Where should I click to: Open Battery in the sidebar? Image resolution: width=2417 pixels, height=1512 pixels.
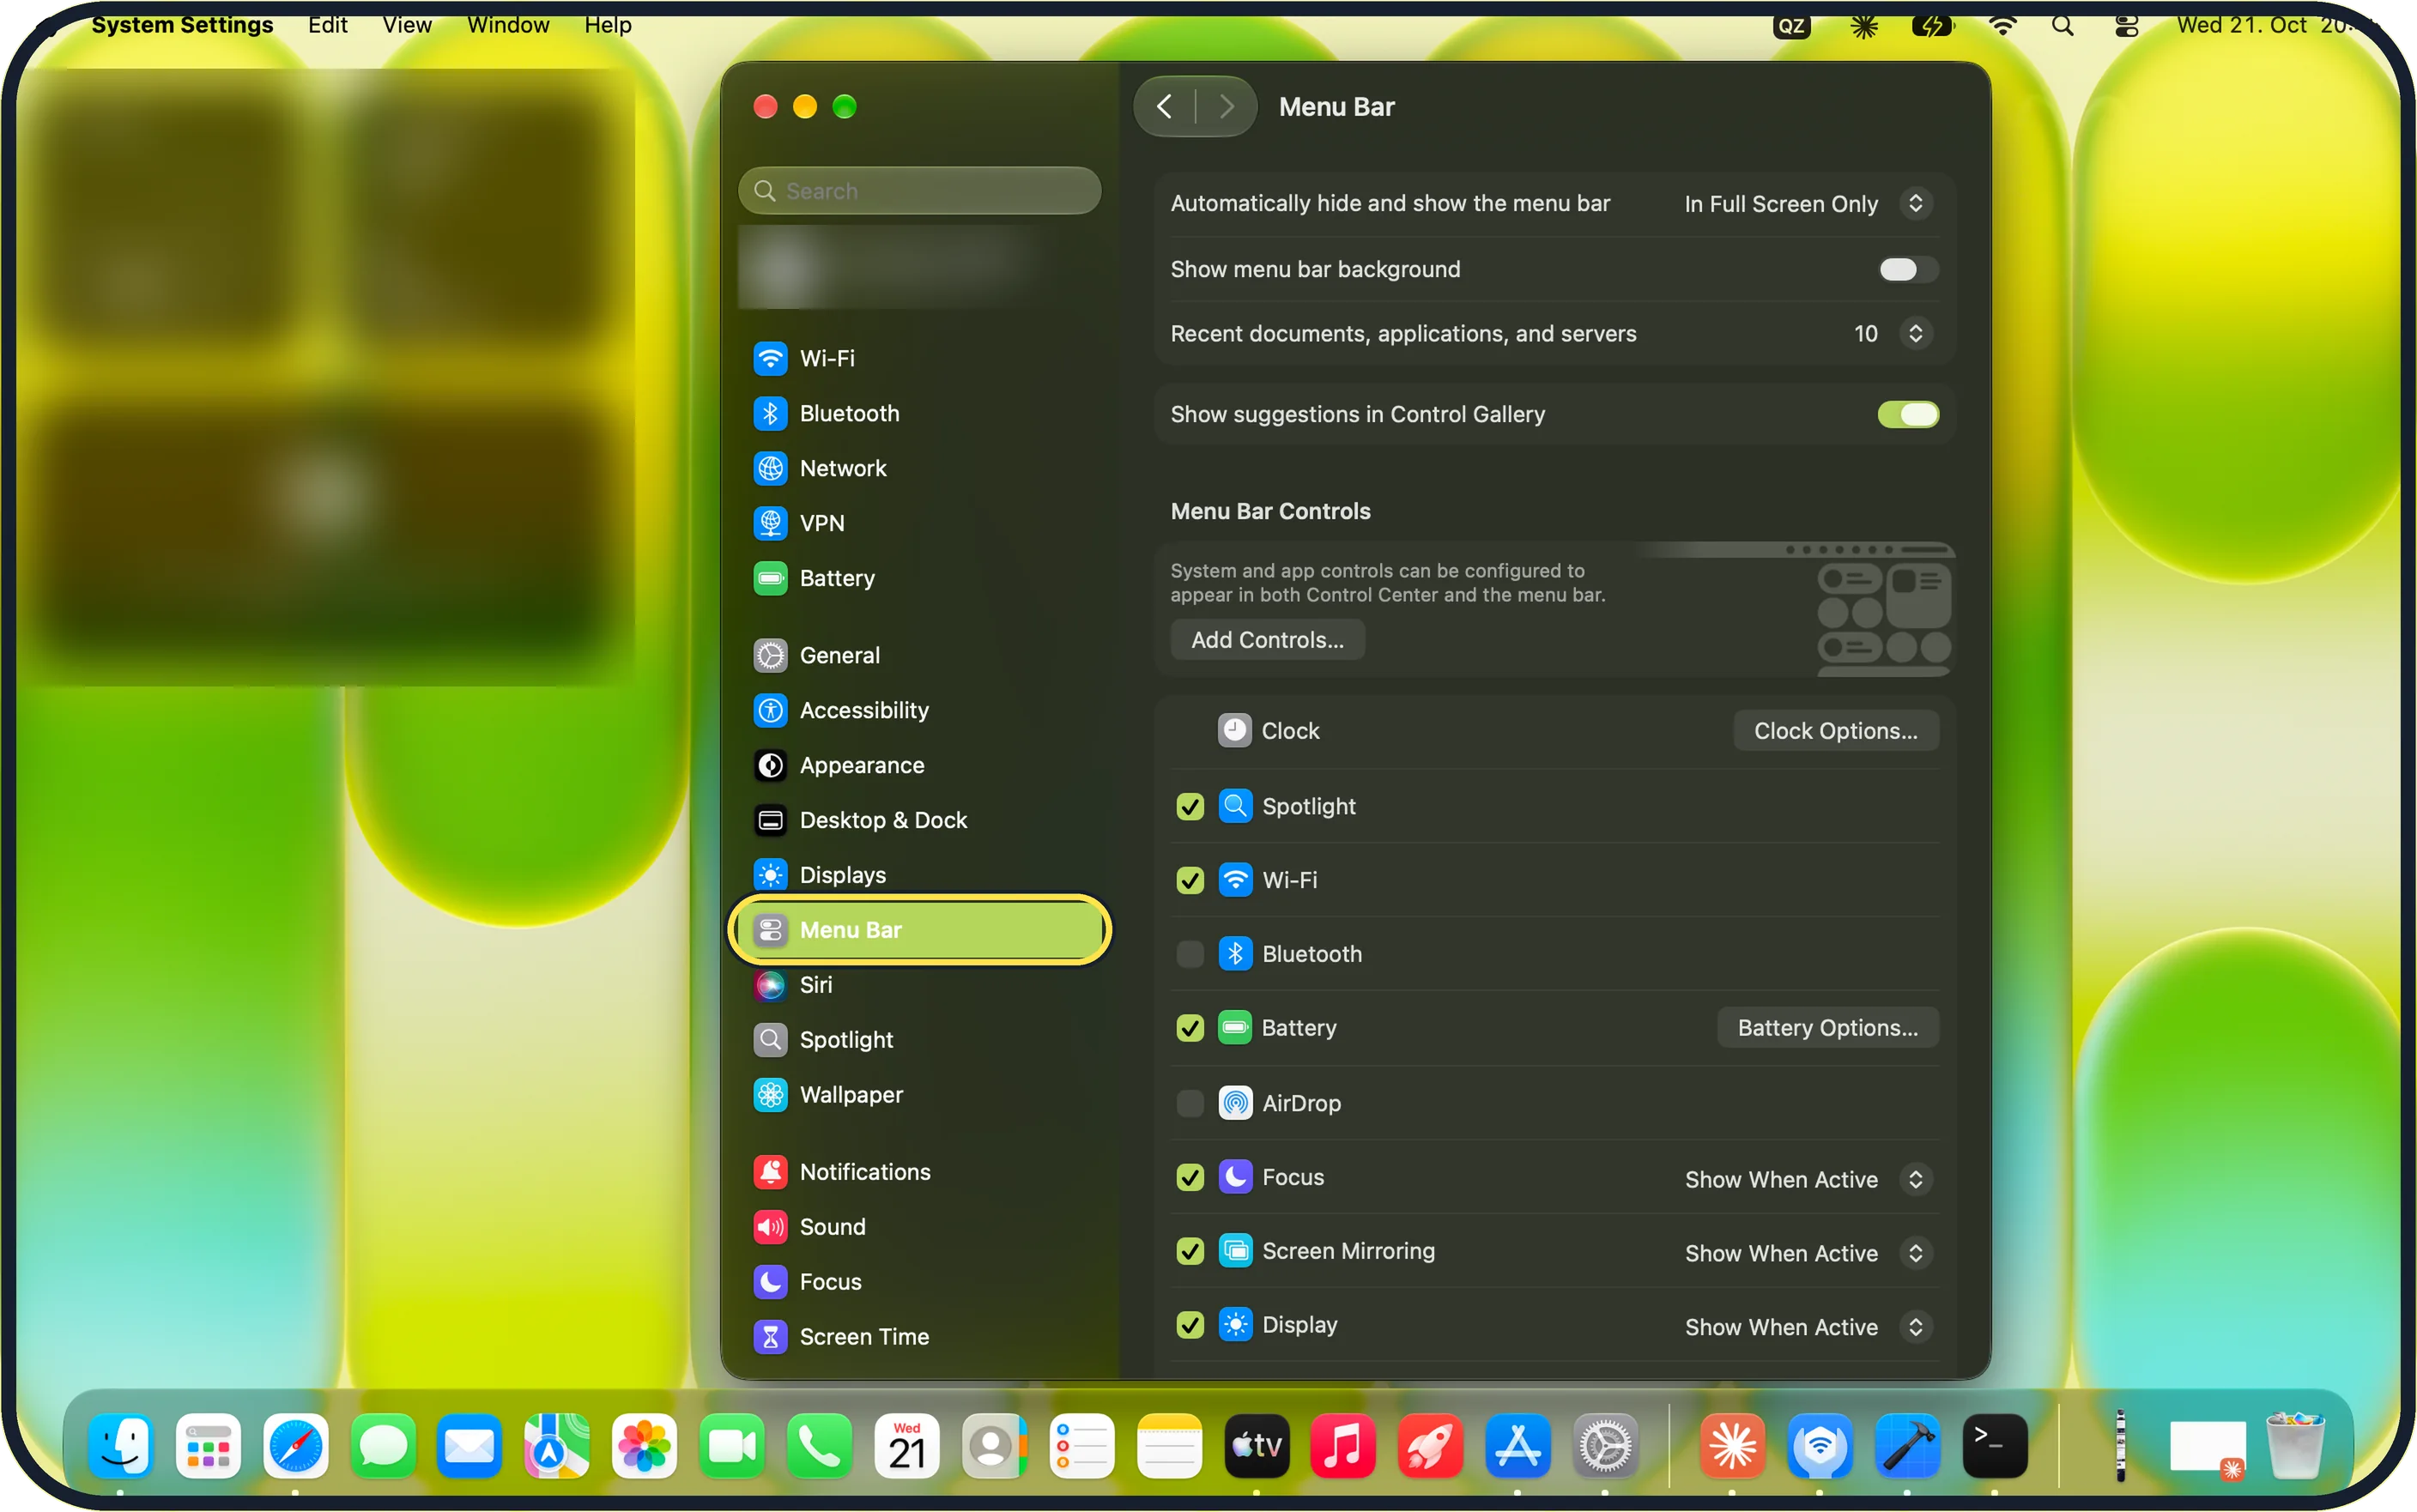pos(918,578)
